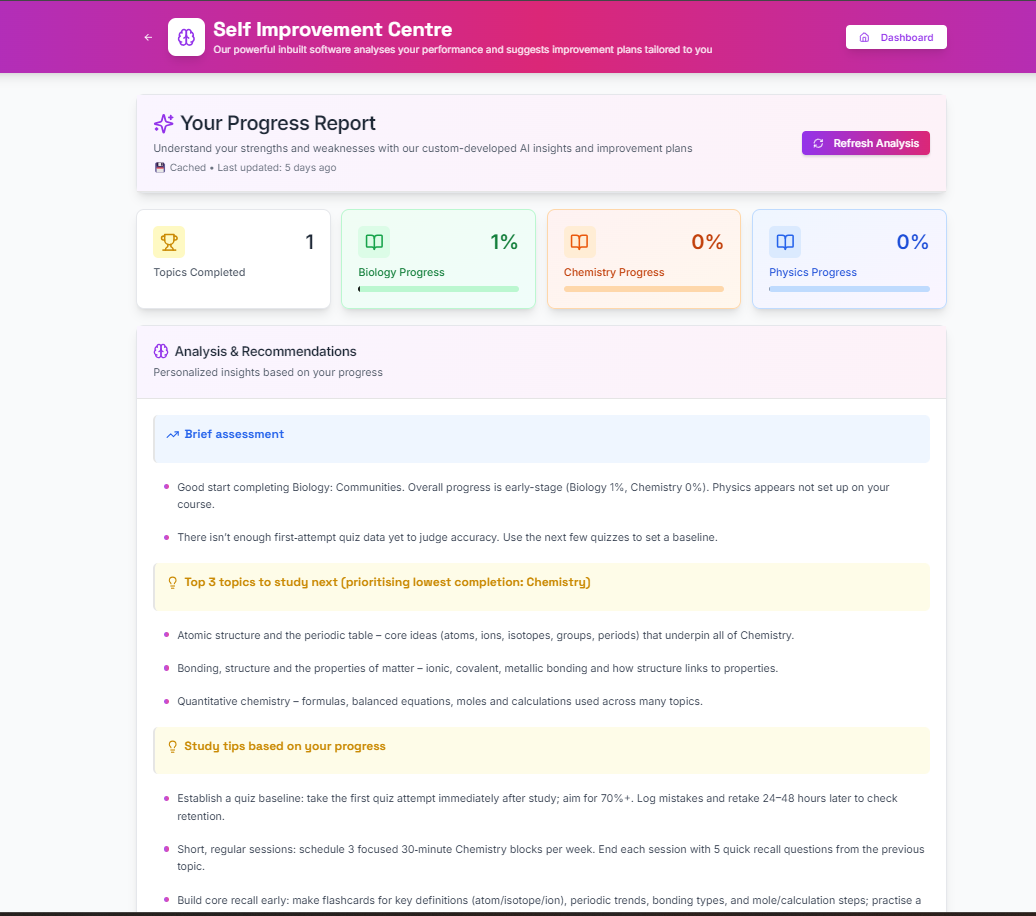Click the Understand your strengths and weaknesses description
The width and height of the screenshot is (1036, 916).
(423, 149)
